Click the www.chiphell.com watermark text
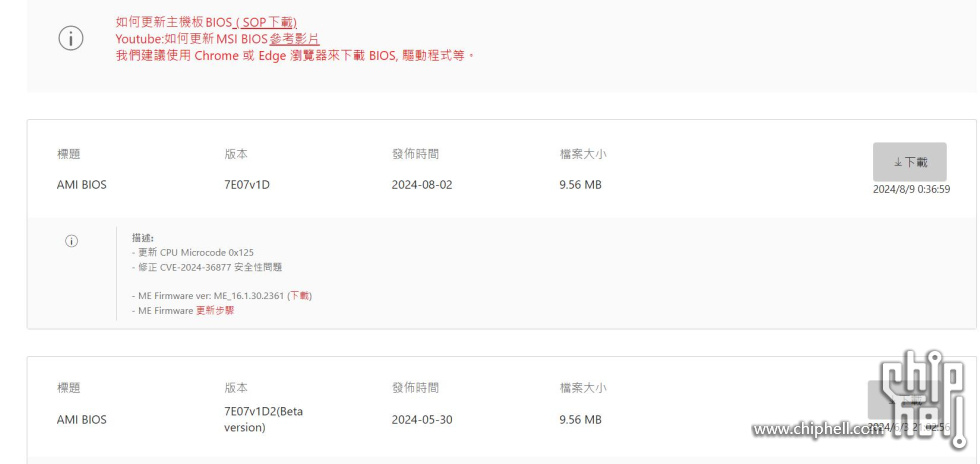Screen dimensions: 980x464 point(818,429)
